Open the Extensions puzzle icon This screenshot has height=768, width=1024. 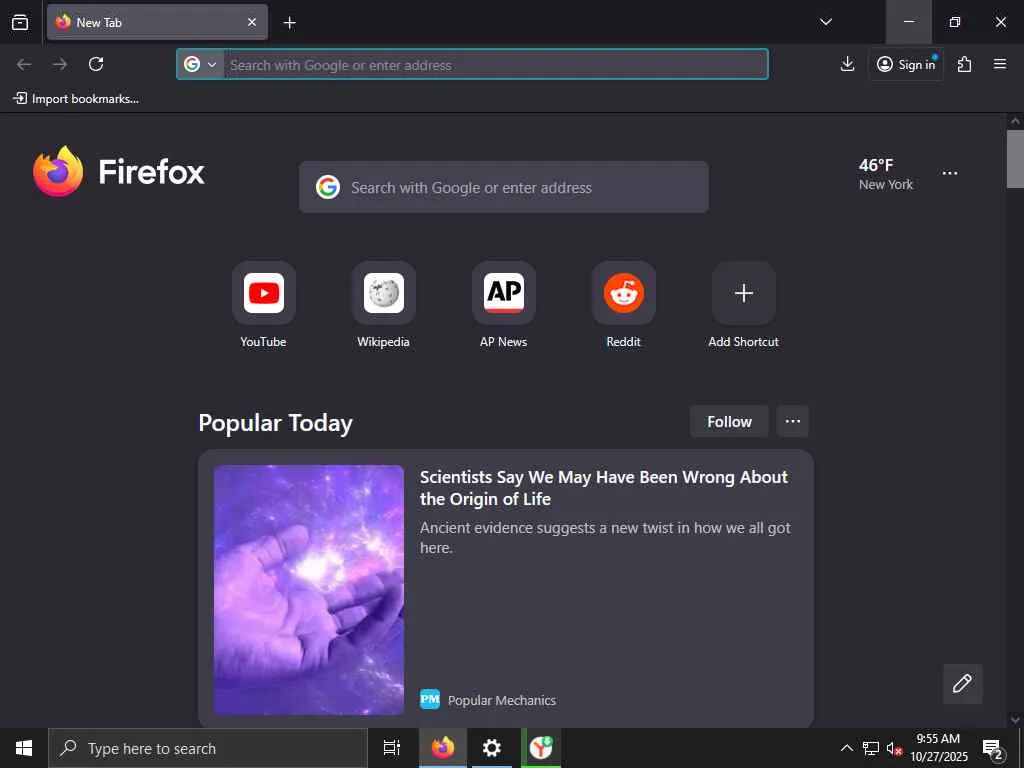pyautogui.click(x=964, y=64)
